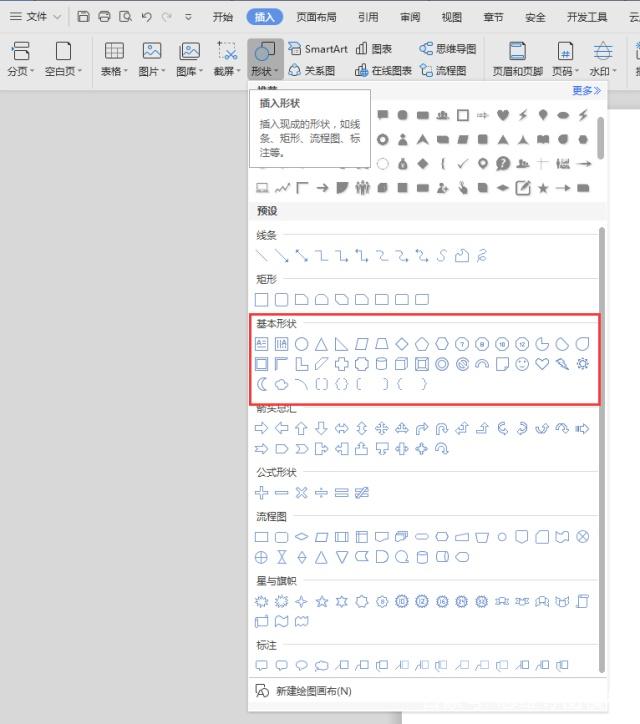Select the rounded rectangle under 矩形

pos(282,300)
